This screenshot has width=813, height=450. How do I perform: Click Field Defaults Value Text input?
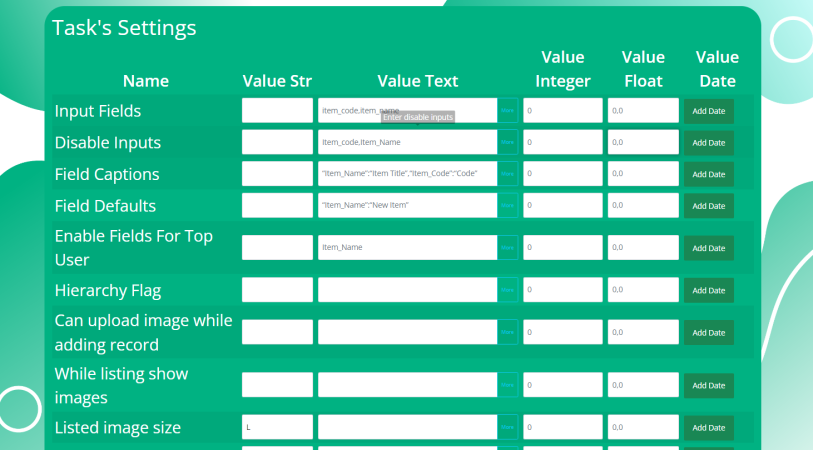click(x=407, y=206)
